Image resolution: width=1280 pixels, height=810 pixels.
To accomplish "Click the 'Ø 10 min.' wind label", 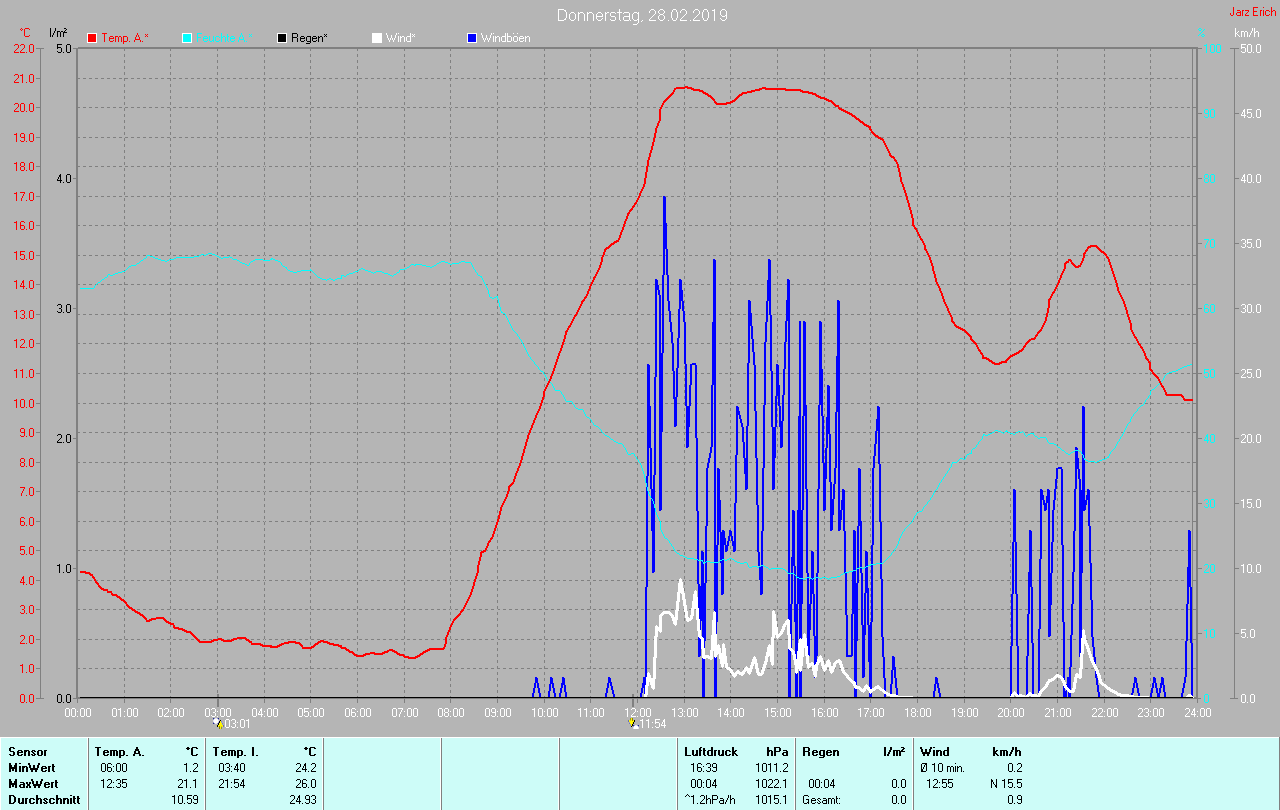I will click(x=943, y=767).
